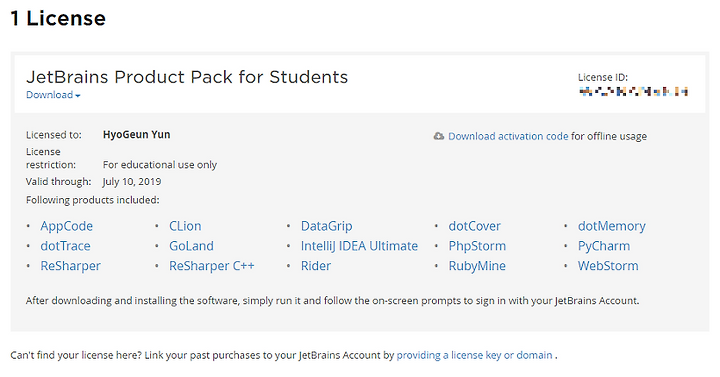The height and width of the screenshot is (377, 720).
Task: Select the ReSharper link
Action: point(70,265)
